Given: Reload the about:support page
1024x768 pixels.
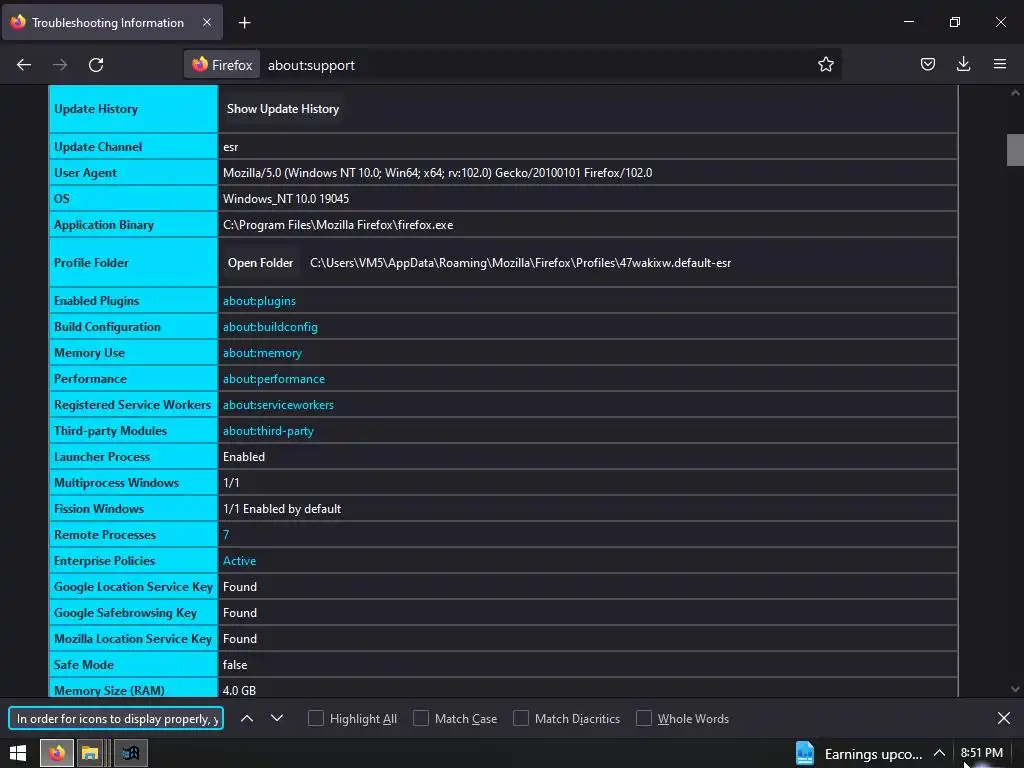Looking at the screenshot, I should point(96,65).
